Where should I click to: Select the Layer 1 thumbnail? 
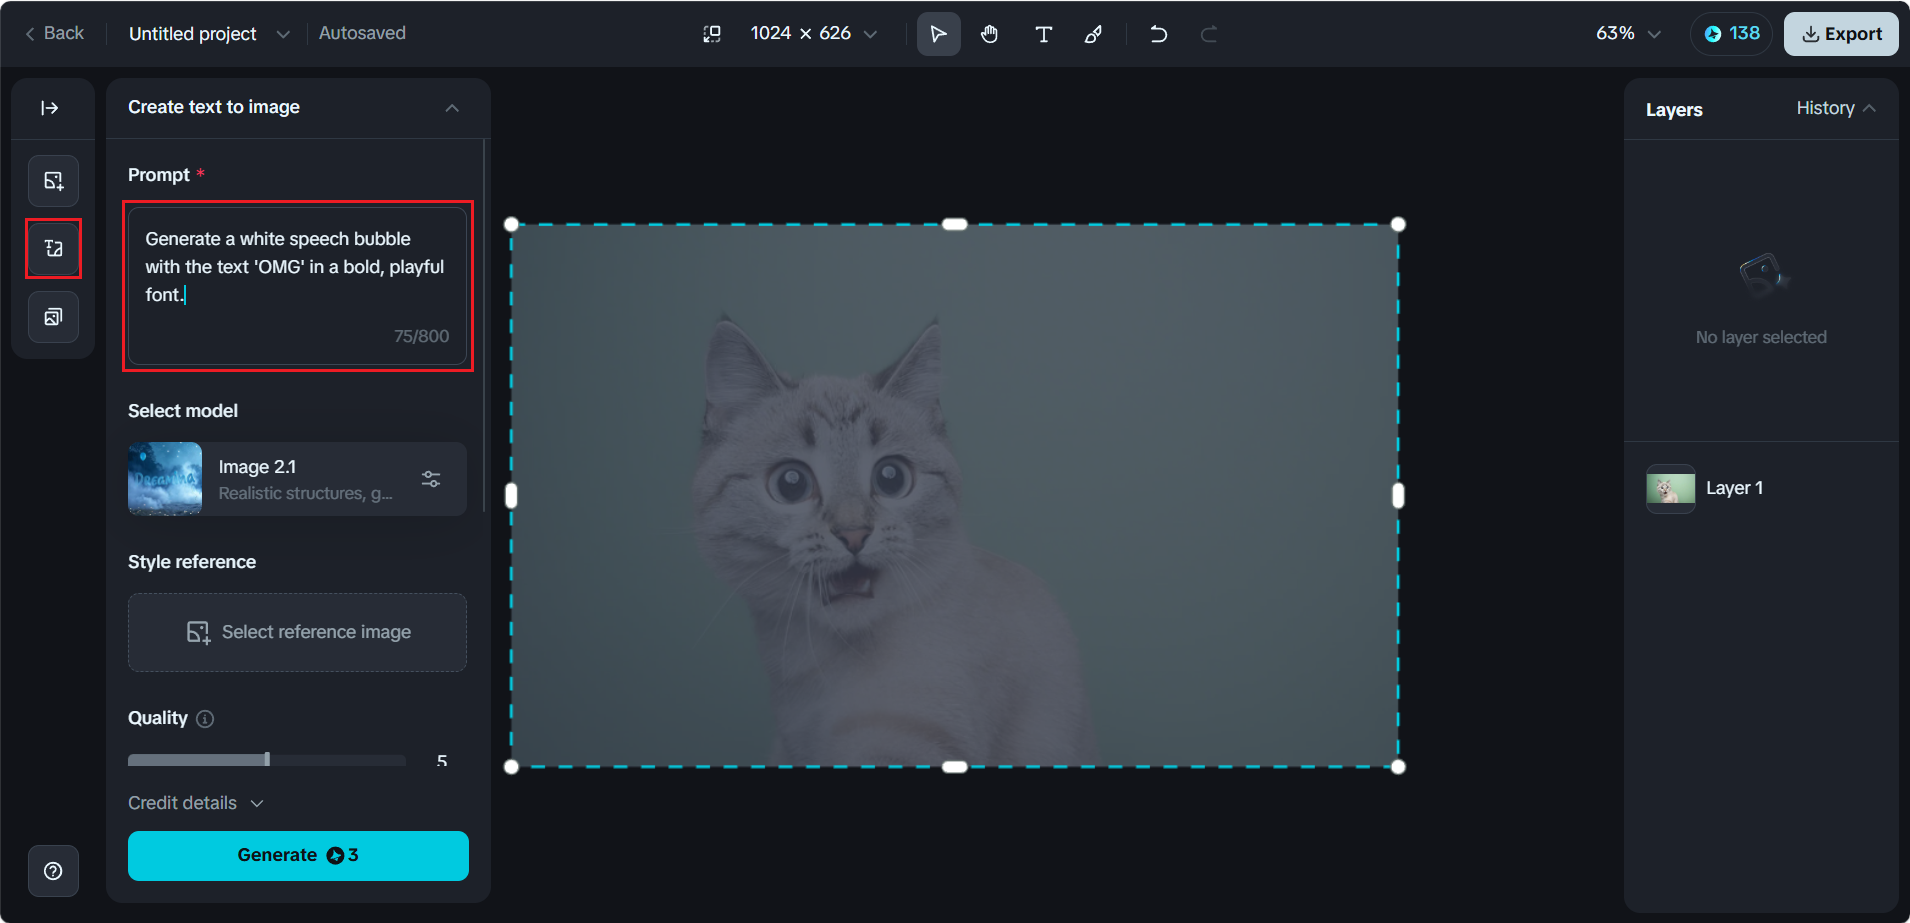(1670, 489)
